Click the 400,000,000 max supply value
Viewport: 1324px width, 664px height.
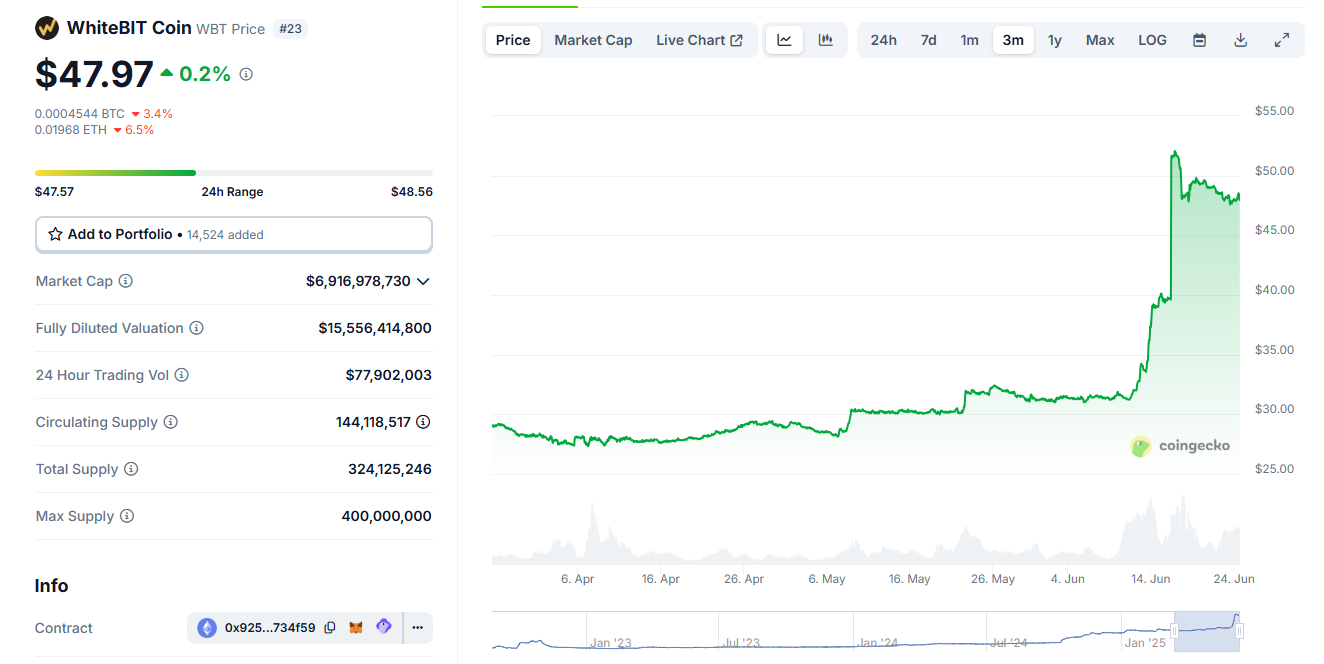pyautogui.click(x=387, y=516)
